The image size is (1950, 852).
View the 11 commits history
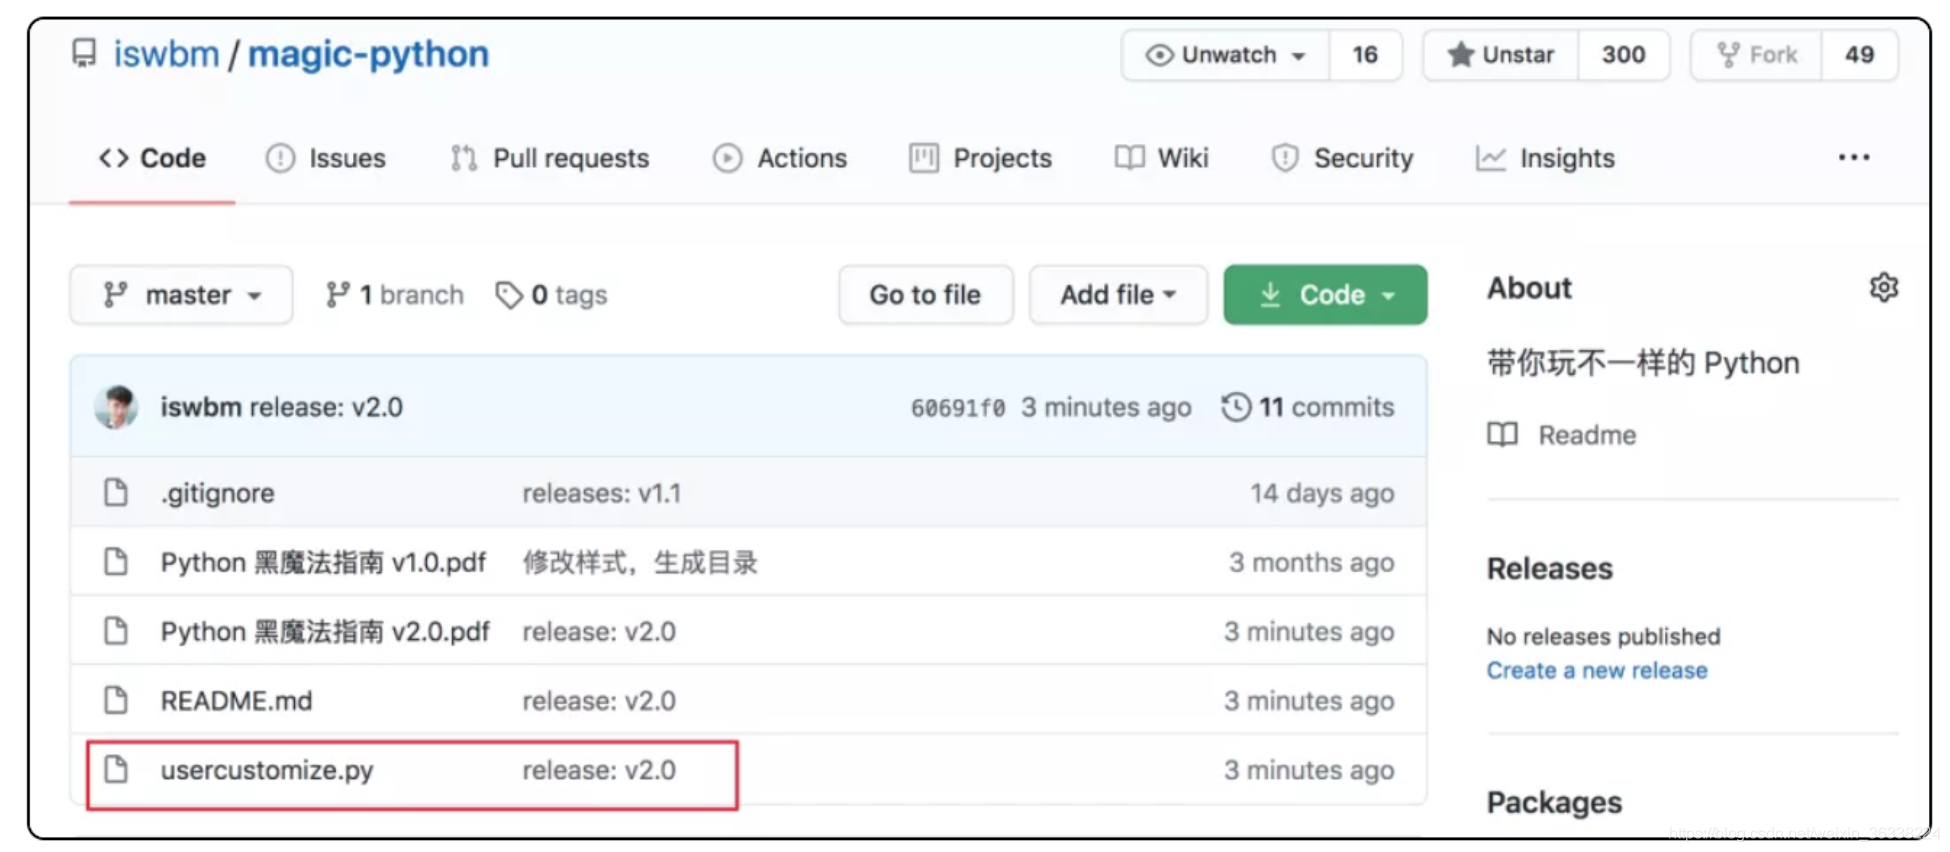click(x=1307, y=407)
